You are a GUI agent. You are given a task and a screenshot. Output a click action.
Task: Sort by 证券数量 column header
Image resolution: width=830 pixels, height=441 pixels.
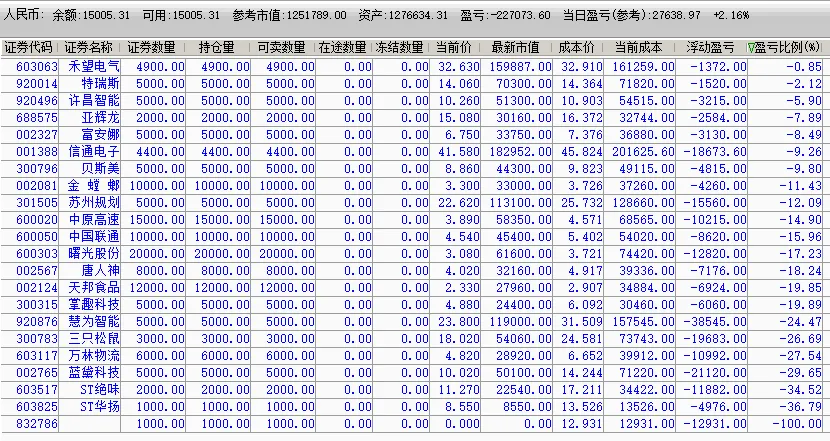pyautogui.click(x=151, y=48)
